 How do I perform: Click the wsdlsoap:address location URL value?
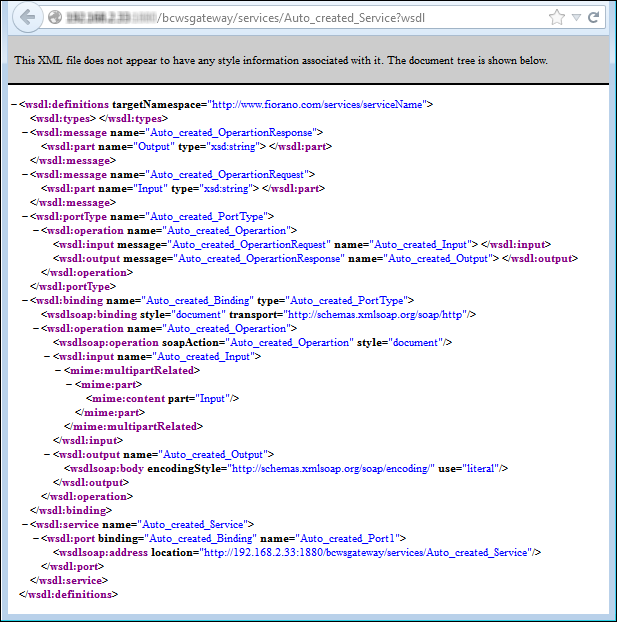coord(368,552)
